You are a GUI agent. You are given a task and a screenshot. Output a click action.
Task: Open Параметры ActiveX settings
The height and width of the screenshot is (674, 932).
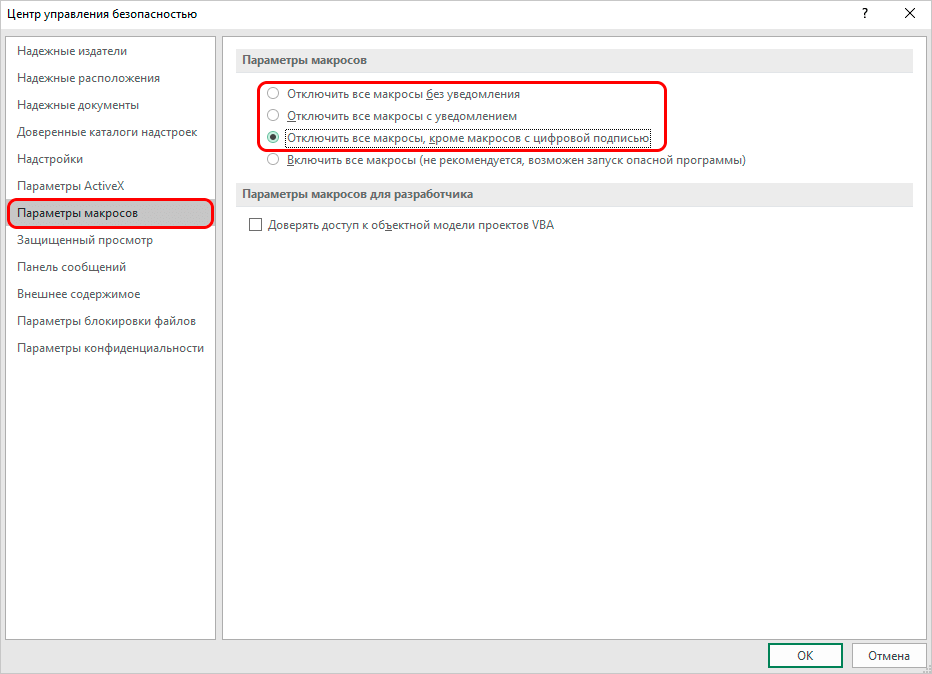coord(111,186)
